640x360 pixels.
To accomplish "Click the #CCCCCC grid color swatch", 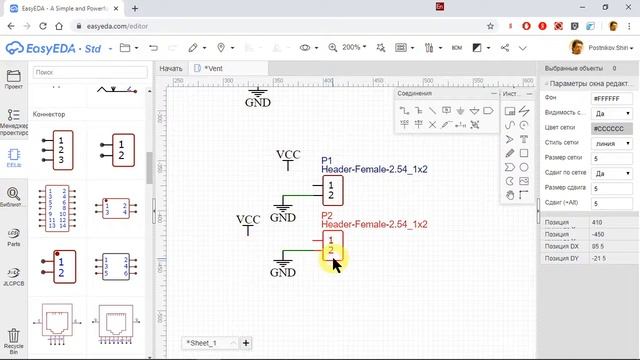I will click(x=612, y=129).
